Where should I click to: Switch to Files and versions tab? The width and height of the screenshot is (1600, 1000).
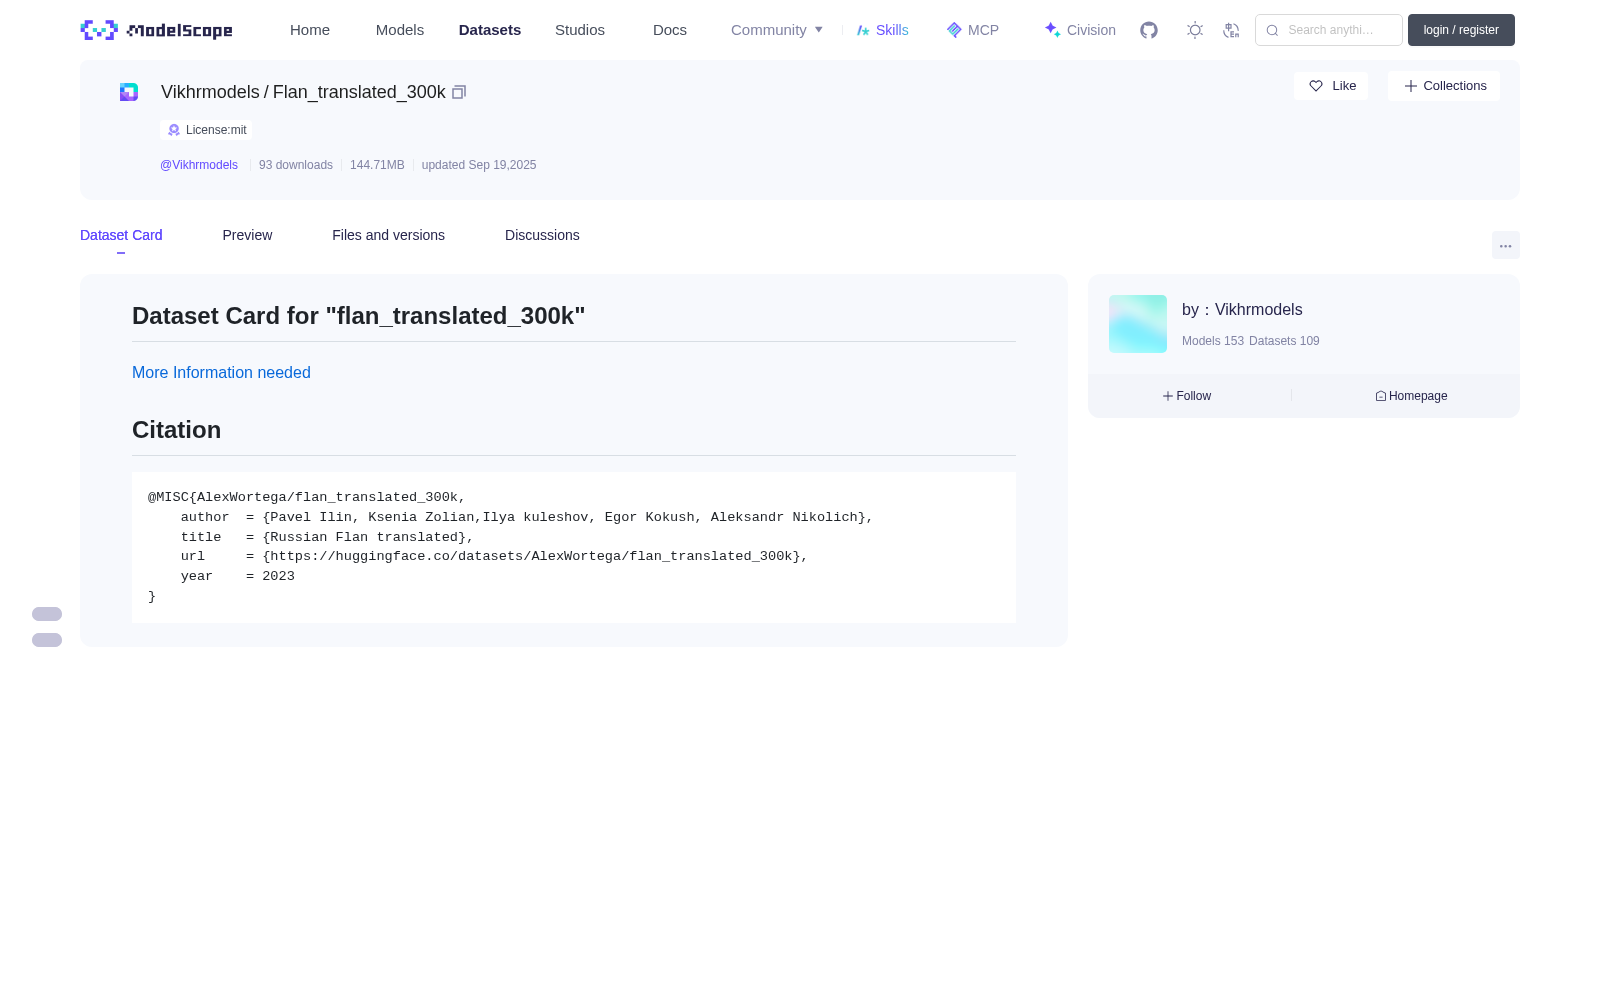(388, 235)
